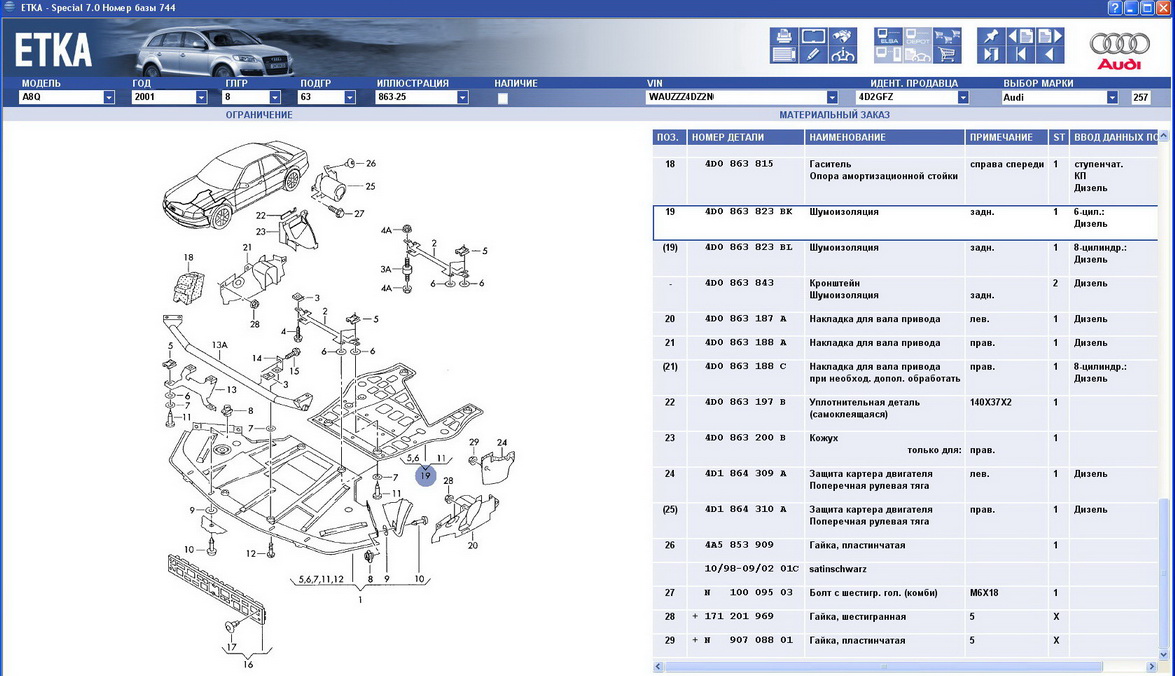Open the ВЫБОР МАРКИ dropdown showing Audi

(1112, 98)
